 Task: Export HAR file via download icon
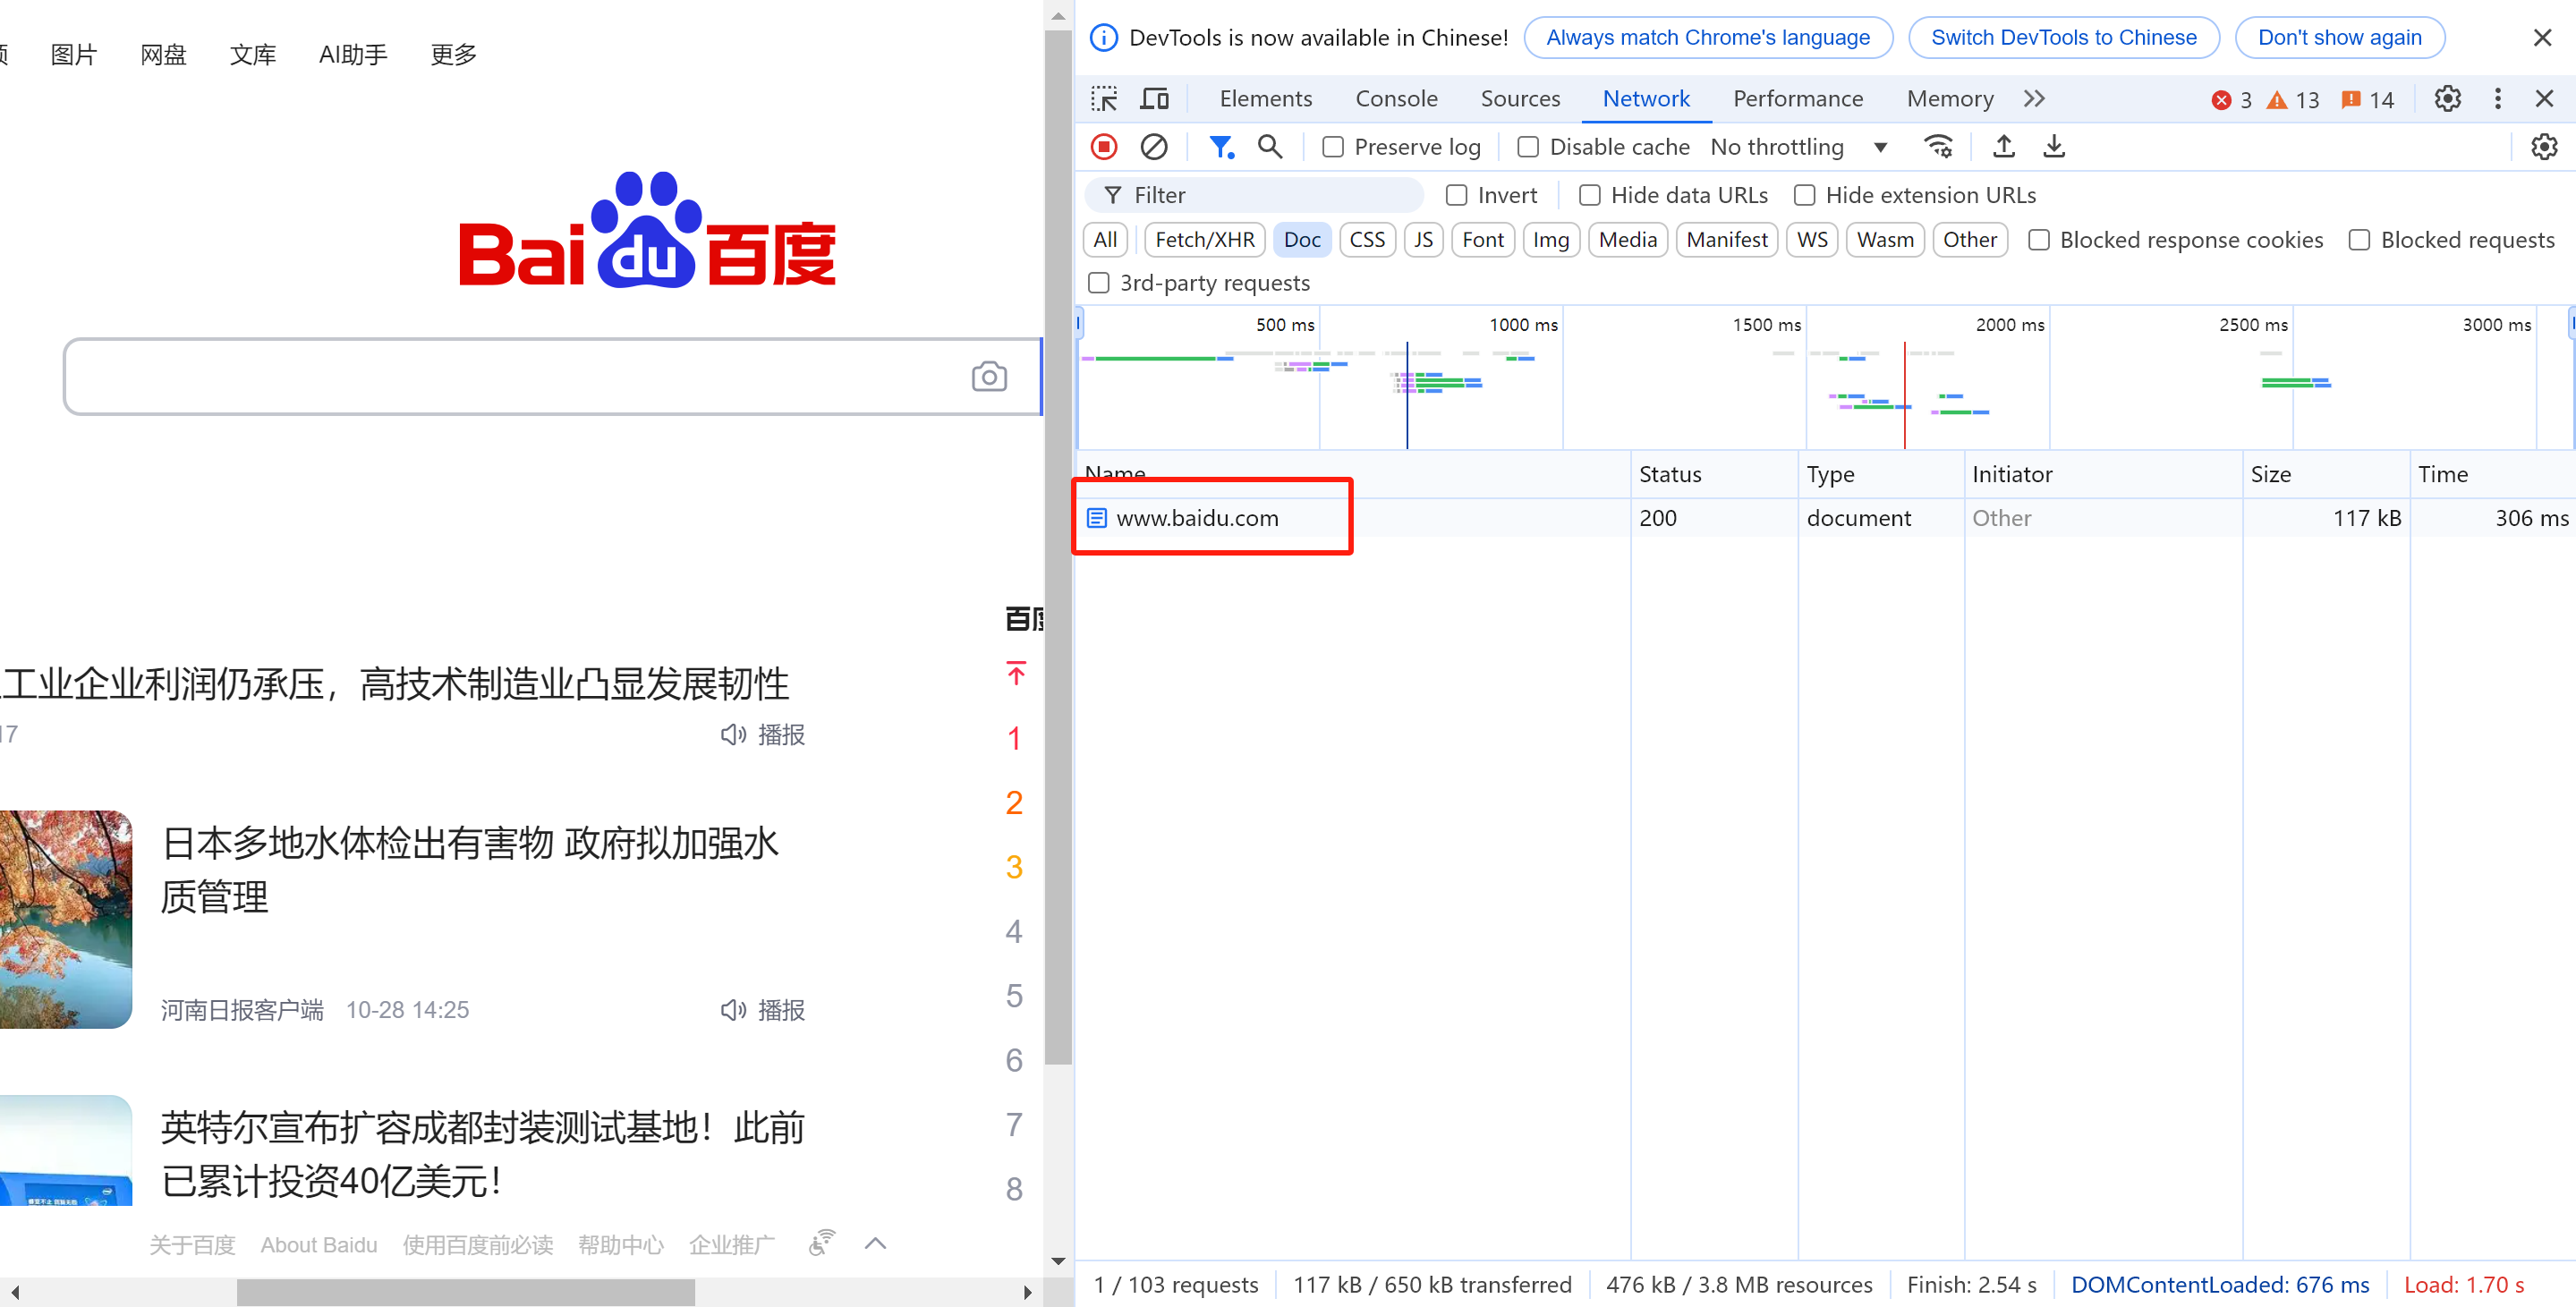tap(2054, 146)
